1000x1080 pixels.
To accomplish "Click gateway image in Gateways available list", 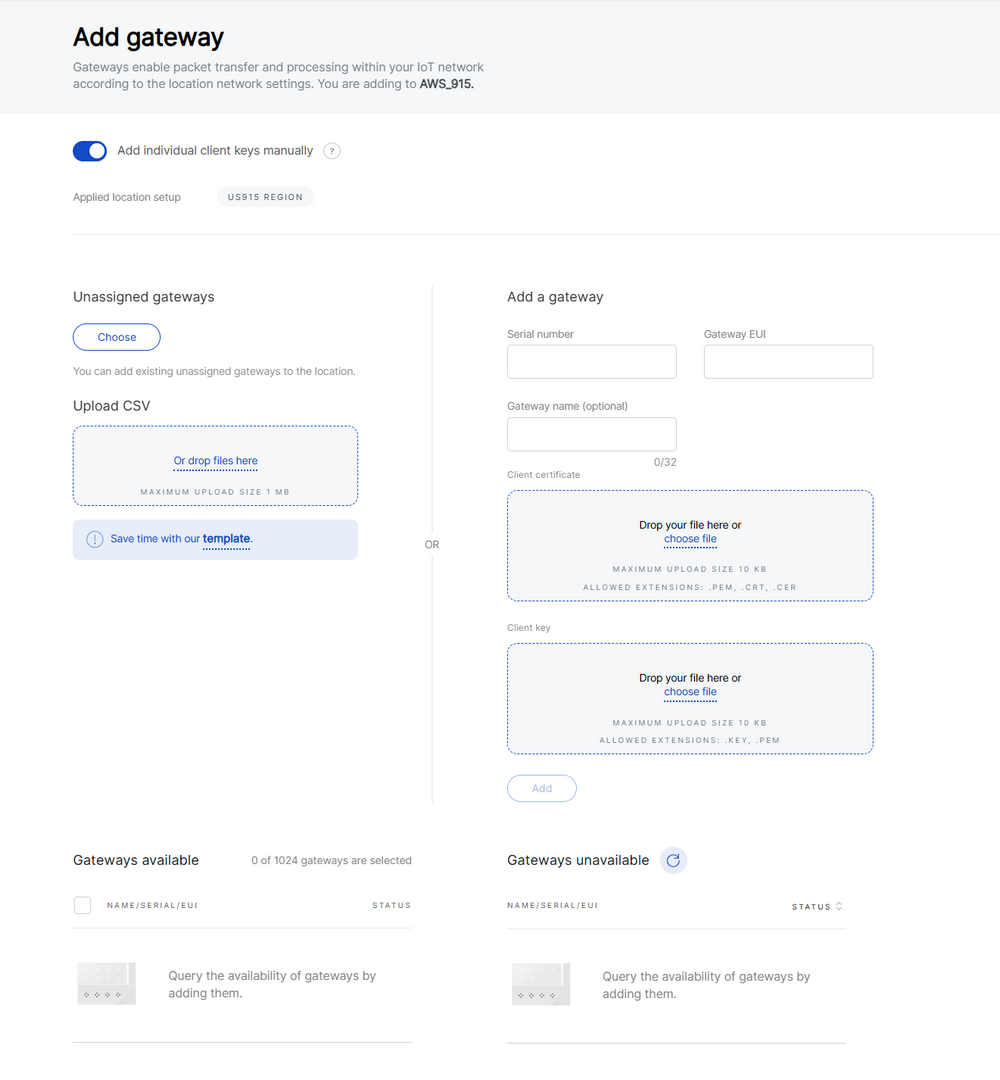I will pyautogui.click(x=106, y=984).
